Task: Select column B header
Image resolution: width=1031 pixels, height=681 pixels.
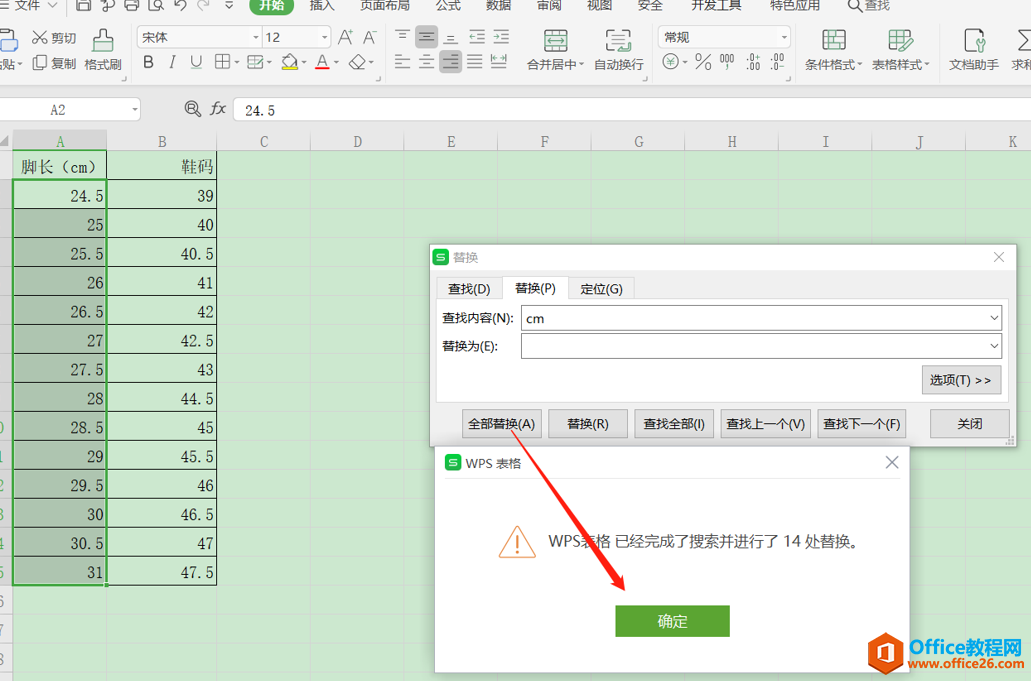Action: [x=162, y=141]
